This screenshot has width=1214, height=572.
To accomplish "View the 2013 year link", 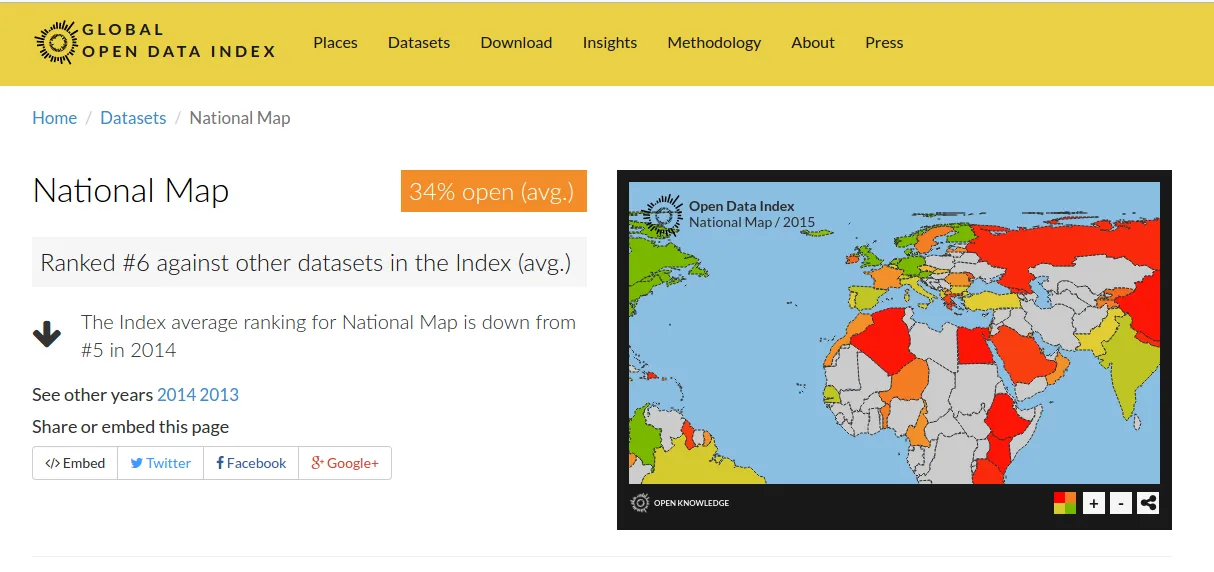I will pos(219,394).
